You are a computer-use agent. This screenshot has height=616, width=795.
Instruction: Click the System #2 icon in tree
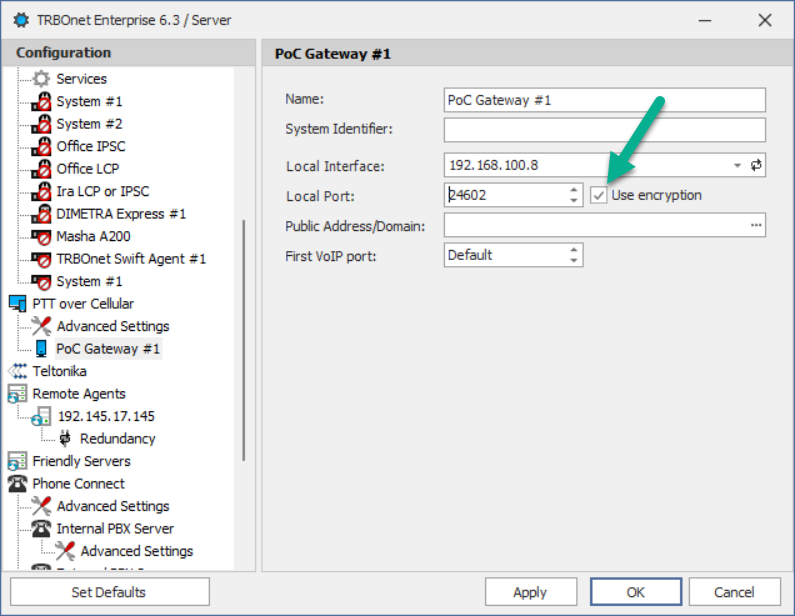[41, 124]
